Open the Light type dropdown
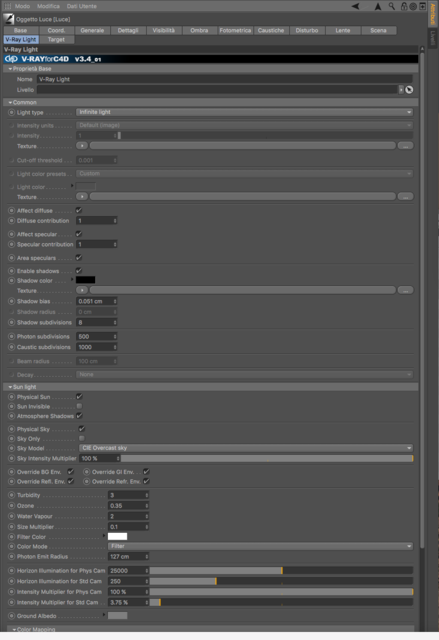This screenshot has height=640, width=439. [244, 112]
